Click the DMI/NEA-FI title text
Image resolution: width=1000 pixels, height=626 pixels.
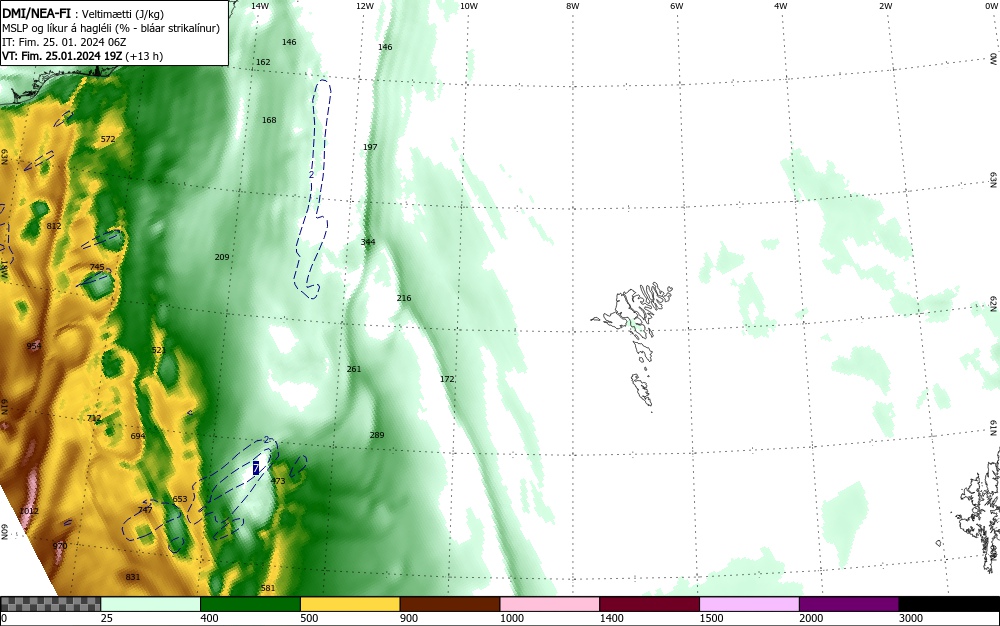coord(36,13)
